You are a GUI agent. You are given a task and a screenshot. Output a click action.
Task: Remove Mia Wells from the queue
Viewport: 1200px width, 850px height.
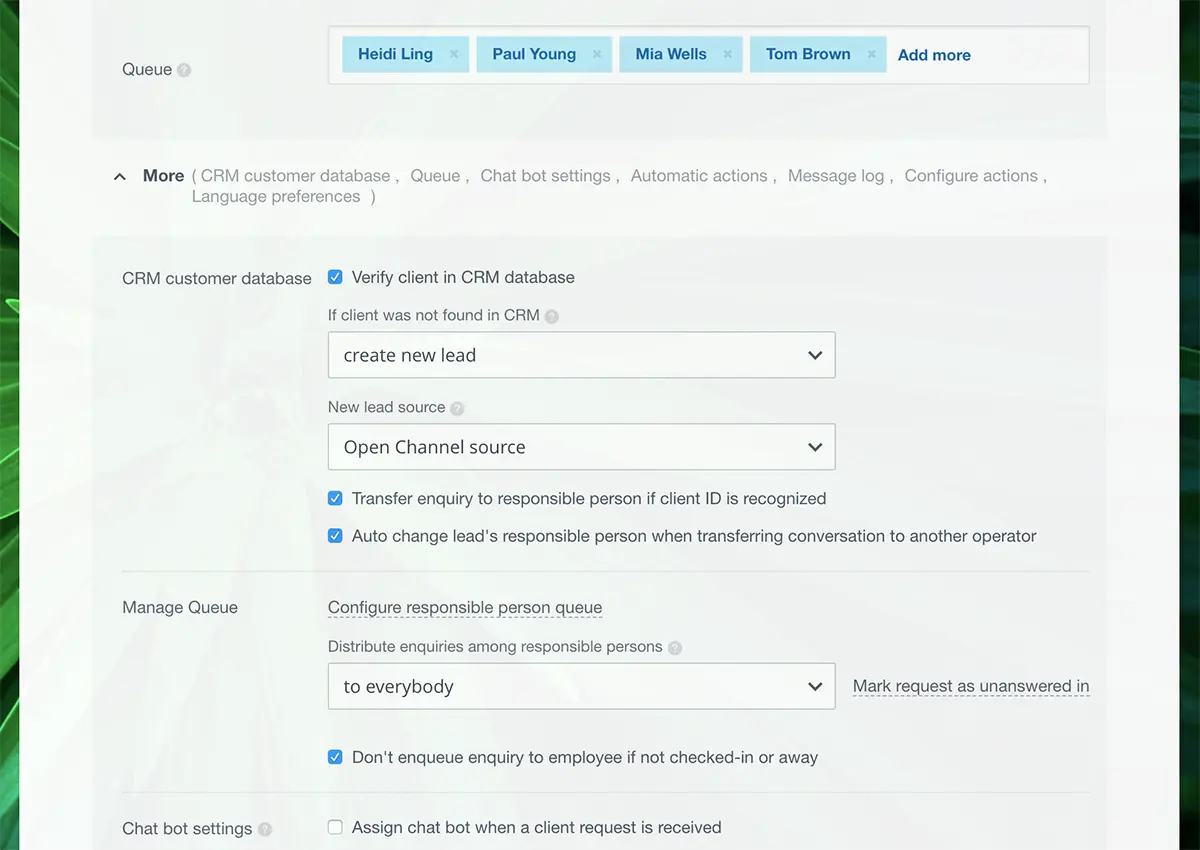coord(727,55)
